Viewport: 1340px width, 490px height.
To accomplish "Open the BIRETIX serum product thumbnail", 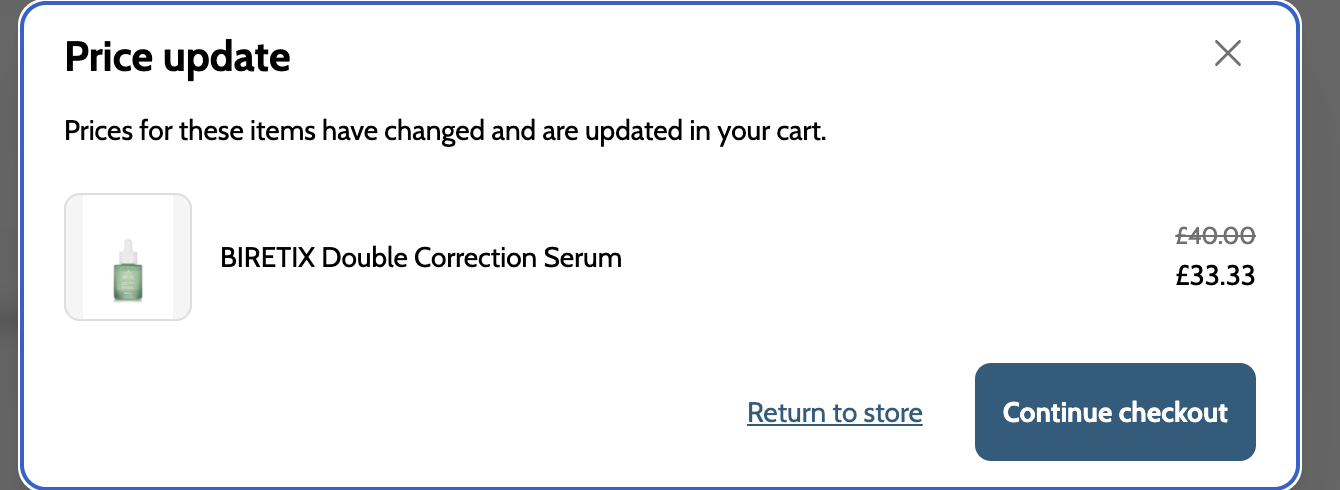I will [128, 257].
